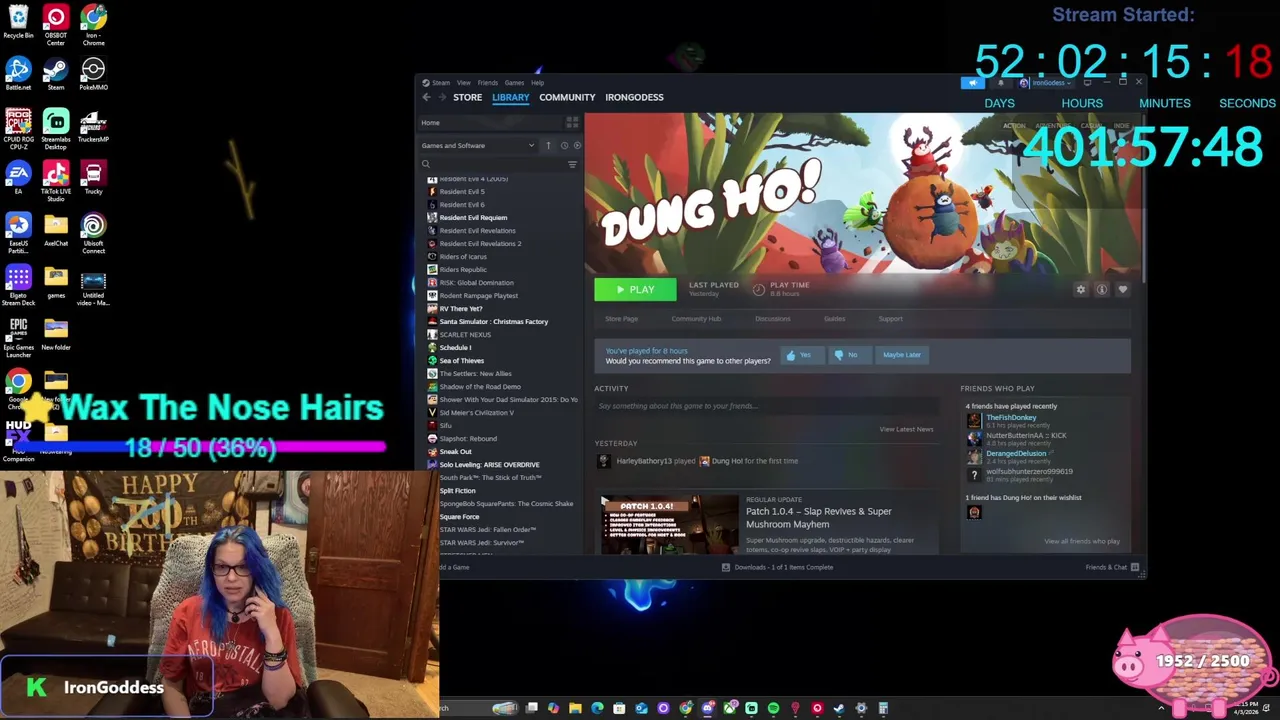This screenshot has width=1280, height=720.
Task: Open Patch 1.0.4 news thumbnail
Action: 670,524
